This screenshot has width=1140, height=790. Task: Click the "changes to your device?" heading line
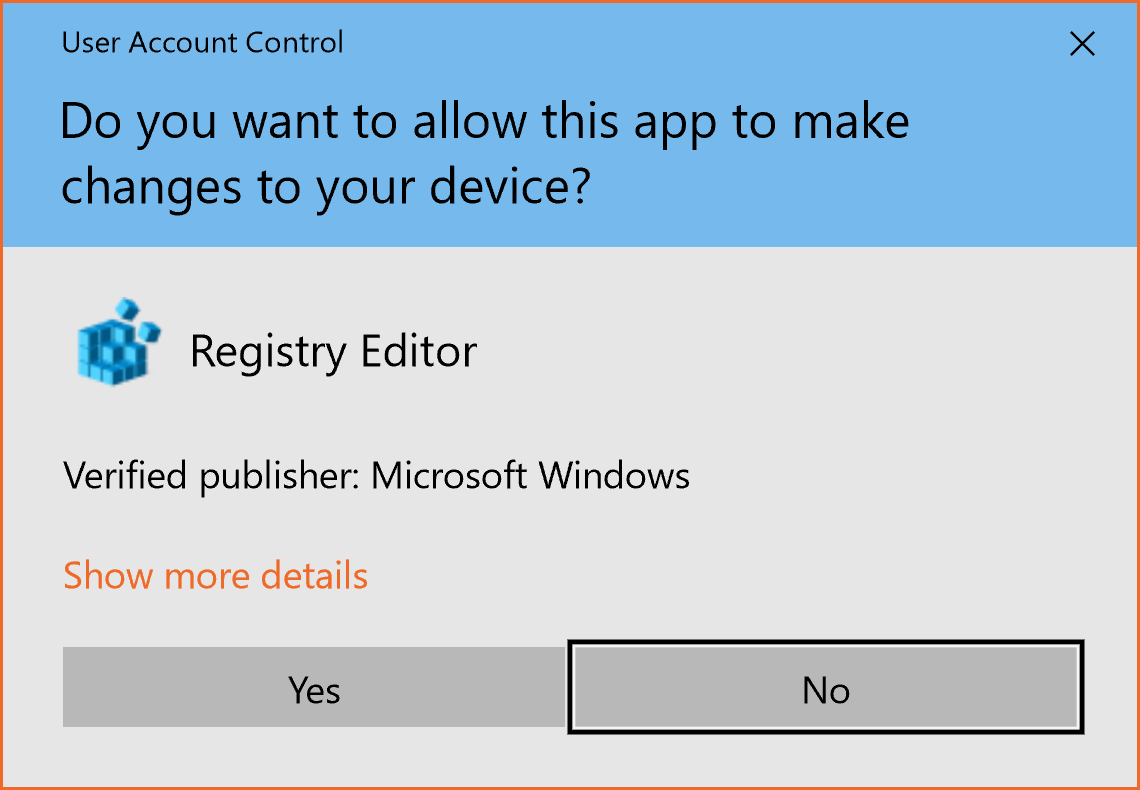(324, 188)
